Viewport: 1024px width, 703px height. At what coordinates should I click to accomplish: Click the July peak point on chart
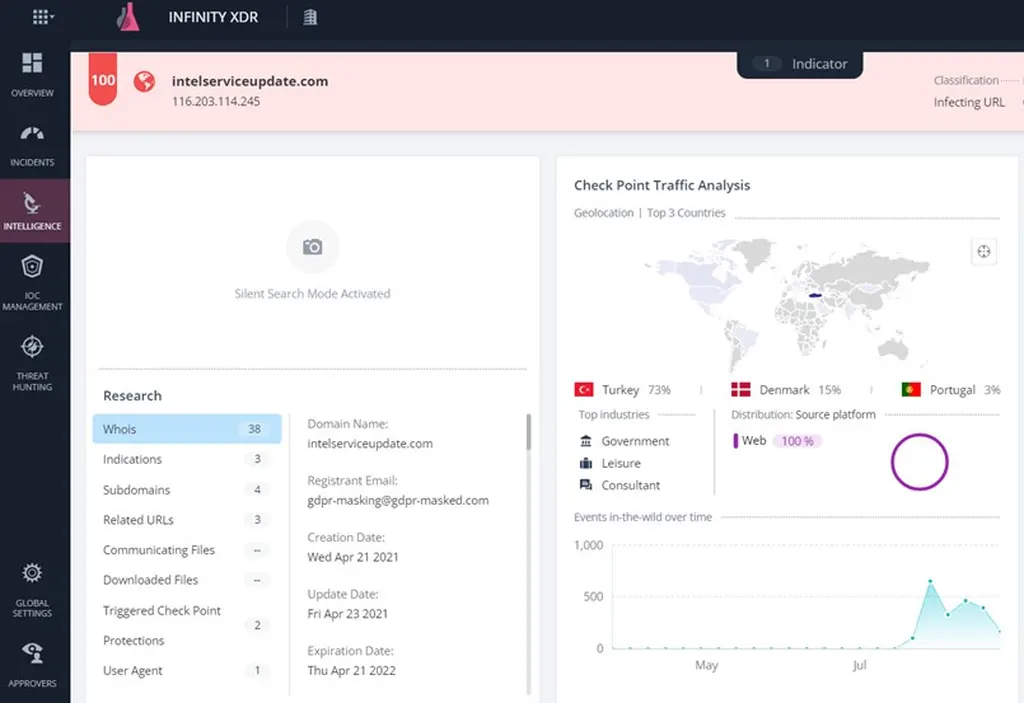coord(930,581)
